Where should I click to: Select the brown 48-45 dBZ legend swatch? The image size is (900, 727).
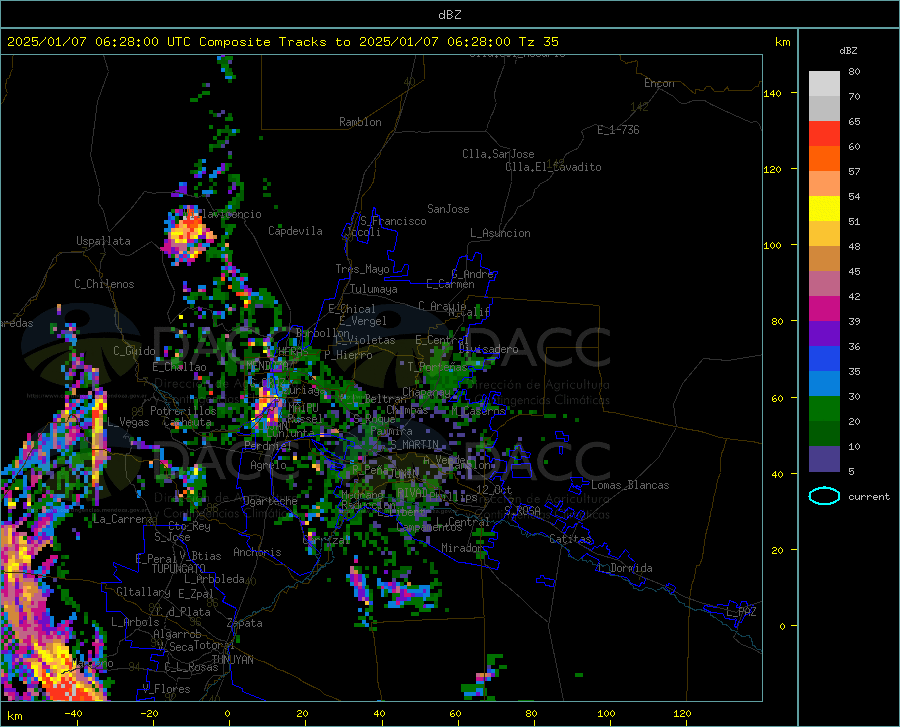[x=824, y=259]
